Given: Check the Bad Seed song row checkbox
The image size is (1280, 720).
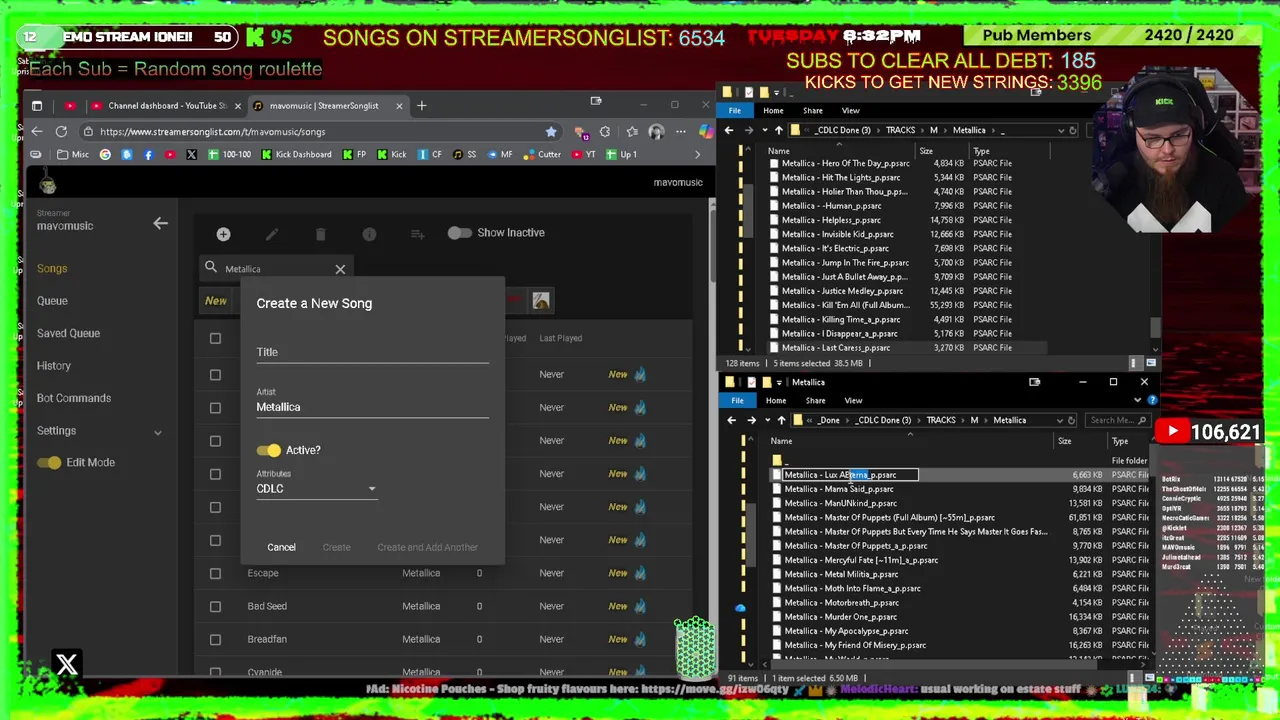Looking at the screenshot, I should (x=215, y=606).
